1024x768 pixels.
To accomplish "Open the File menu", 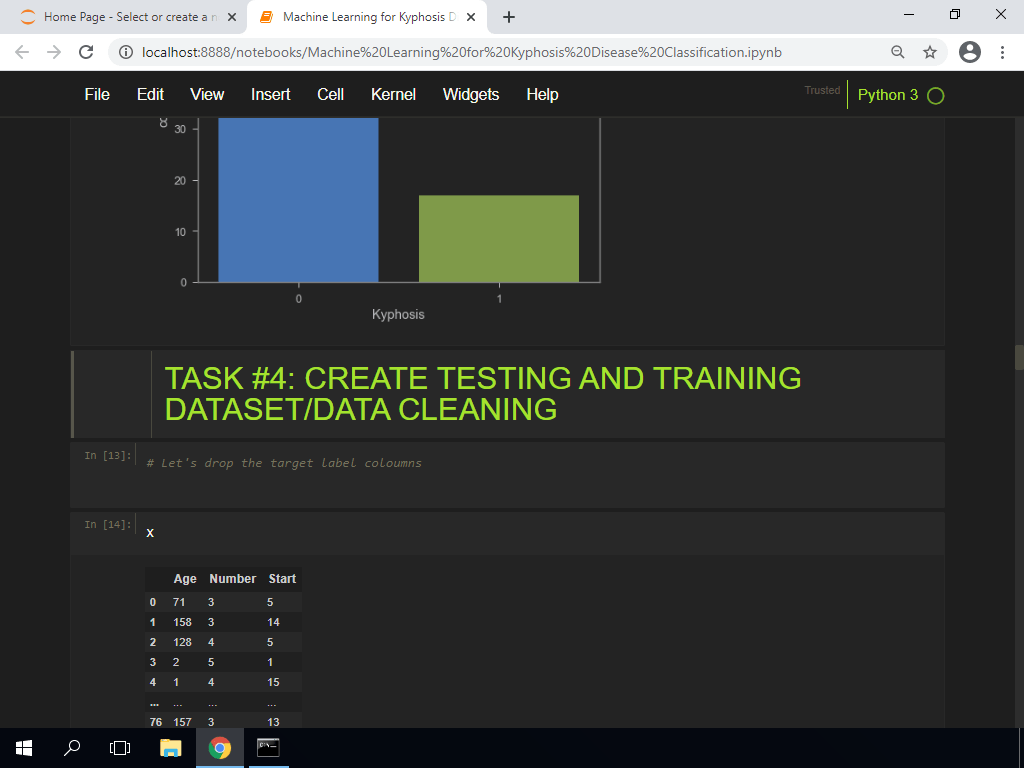I will click(x=97, y=95).
